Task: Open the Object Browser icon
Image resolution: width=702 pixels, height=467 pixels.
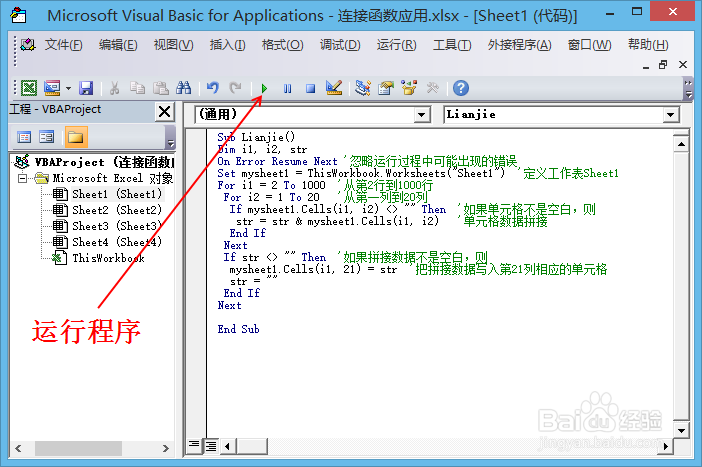Action: tap(409, 88)
